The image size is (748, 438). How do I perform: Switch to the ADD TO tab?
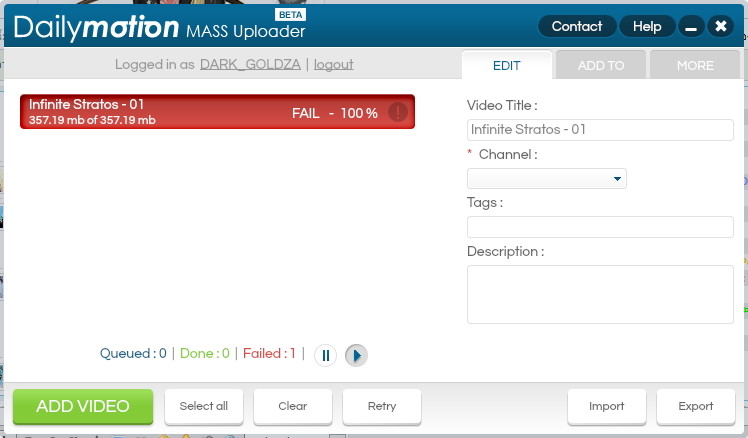(601, 65)
